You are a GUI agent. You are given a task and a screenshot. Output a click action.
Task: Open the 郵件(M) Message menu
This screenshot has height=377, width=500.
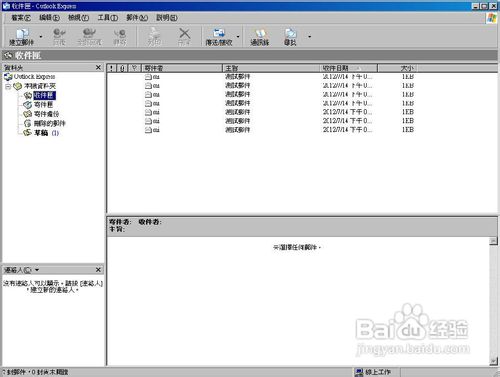[x=137, y=18]
